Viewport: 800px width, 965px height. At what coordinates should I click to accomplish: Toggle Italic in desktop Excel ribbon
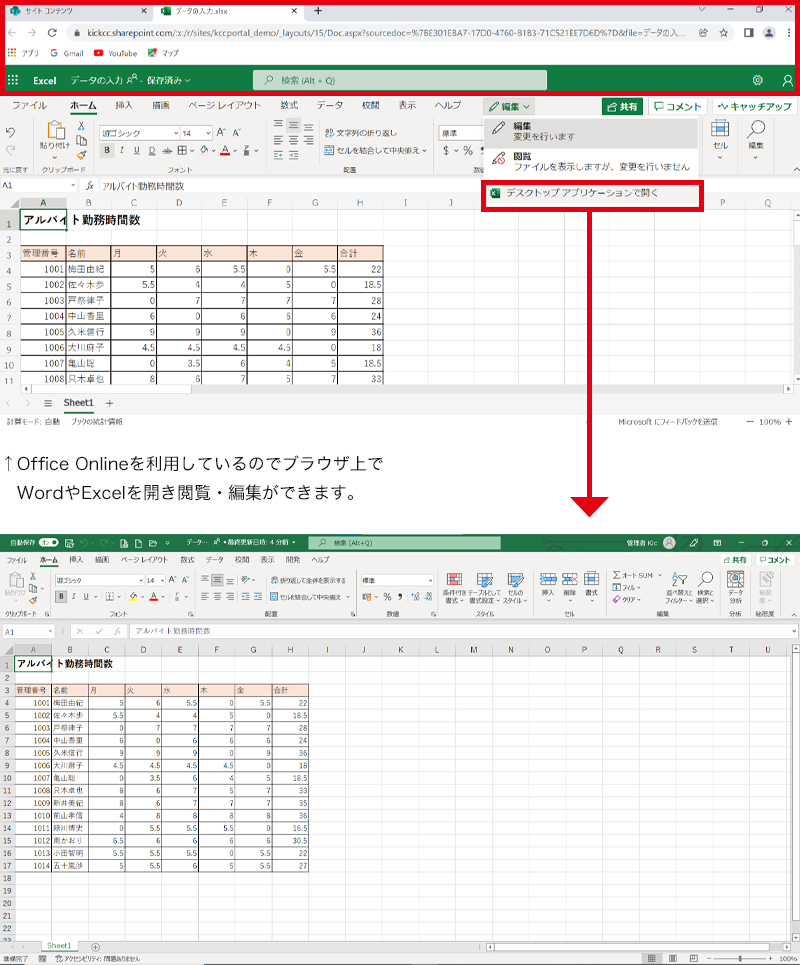[x=74, y=596]
